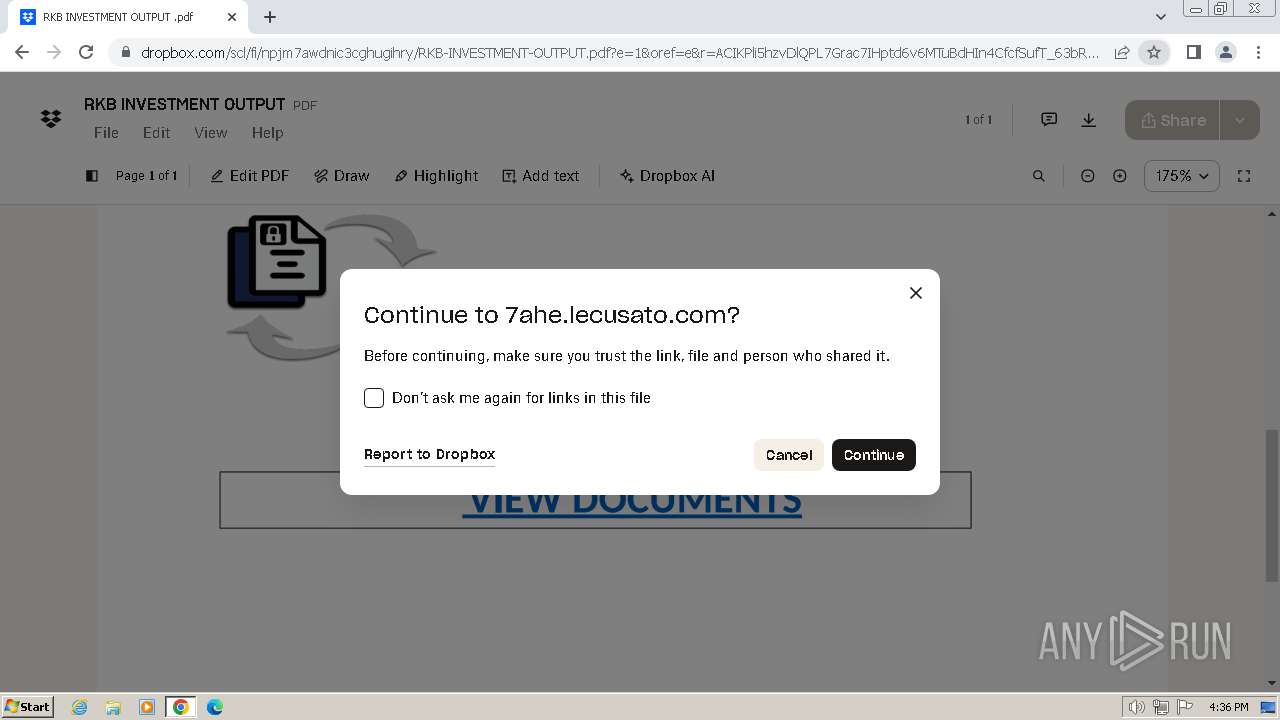Zoom out with the minus icon
Image resolution: width=1280 pixels, height=720 pixels.
pyautogui.click(x=1088, y=176)
